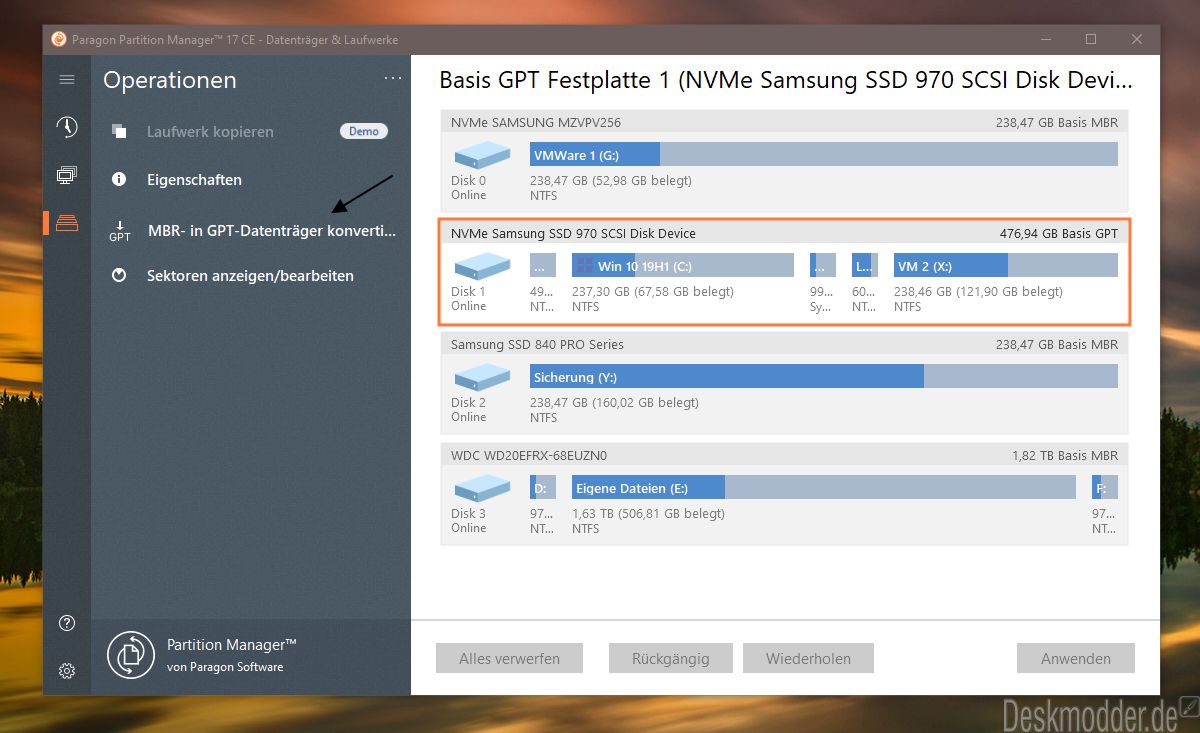Click Samsung SSD 840 PRO Series header
The height and width of the screenshot is (733, 1200).
pos(784,344)
